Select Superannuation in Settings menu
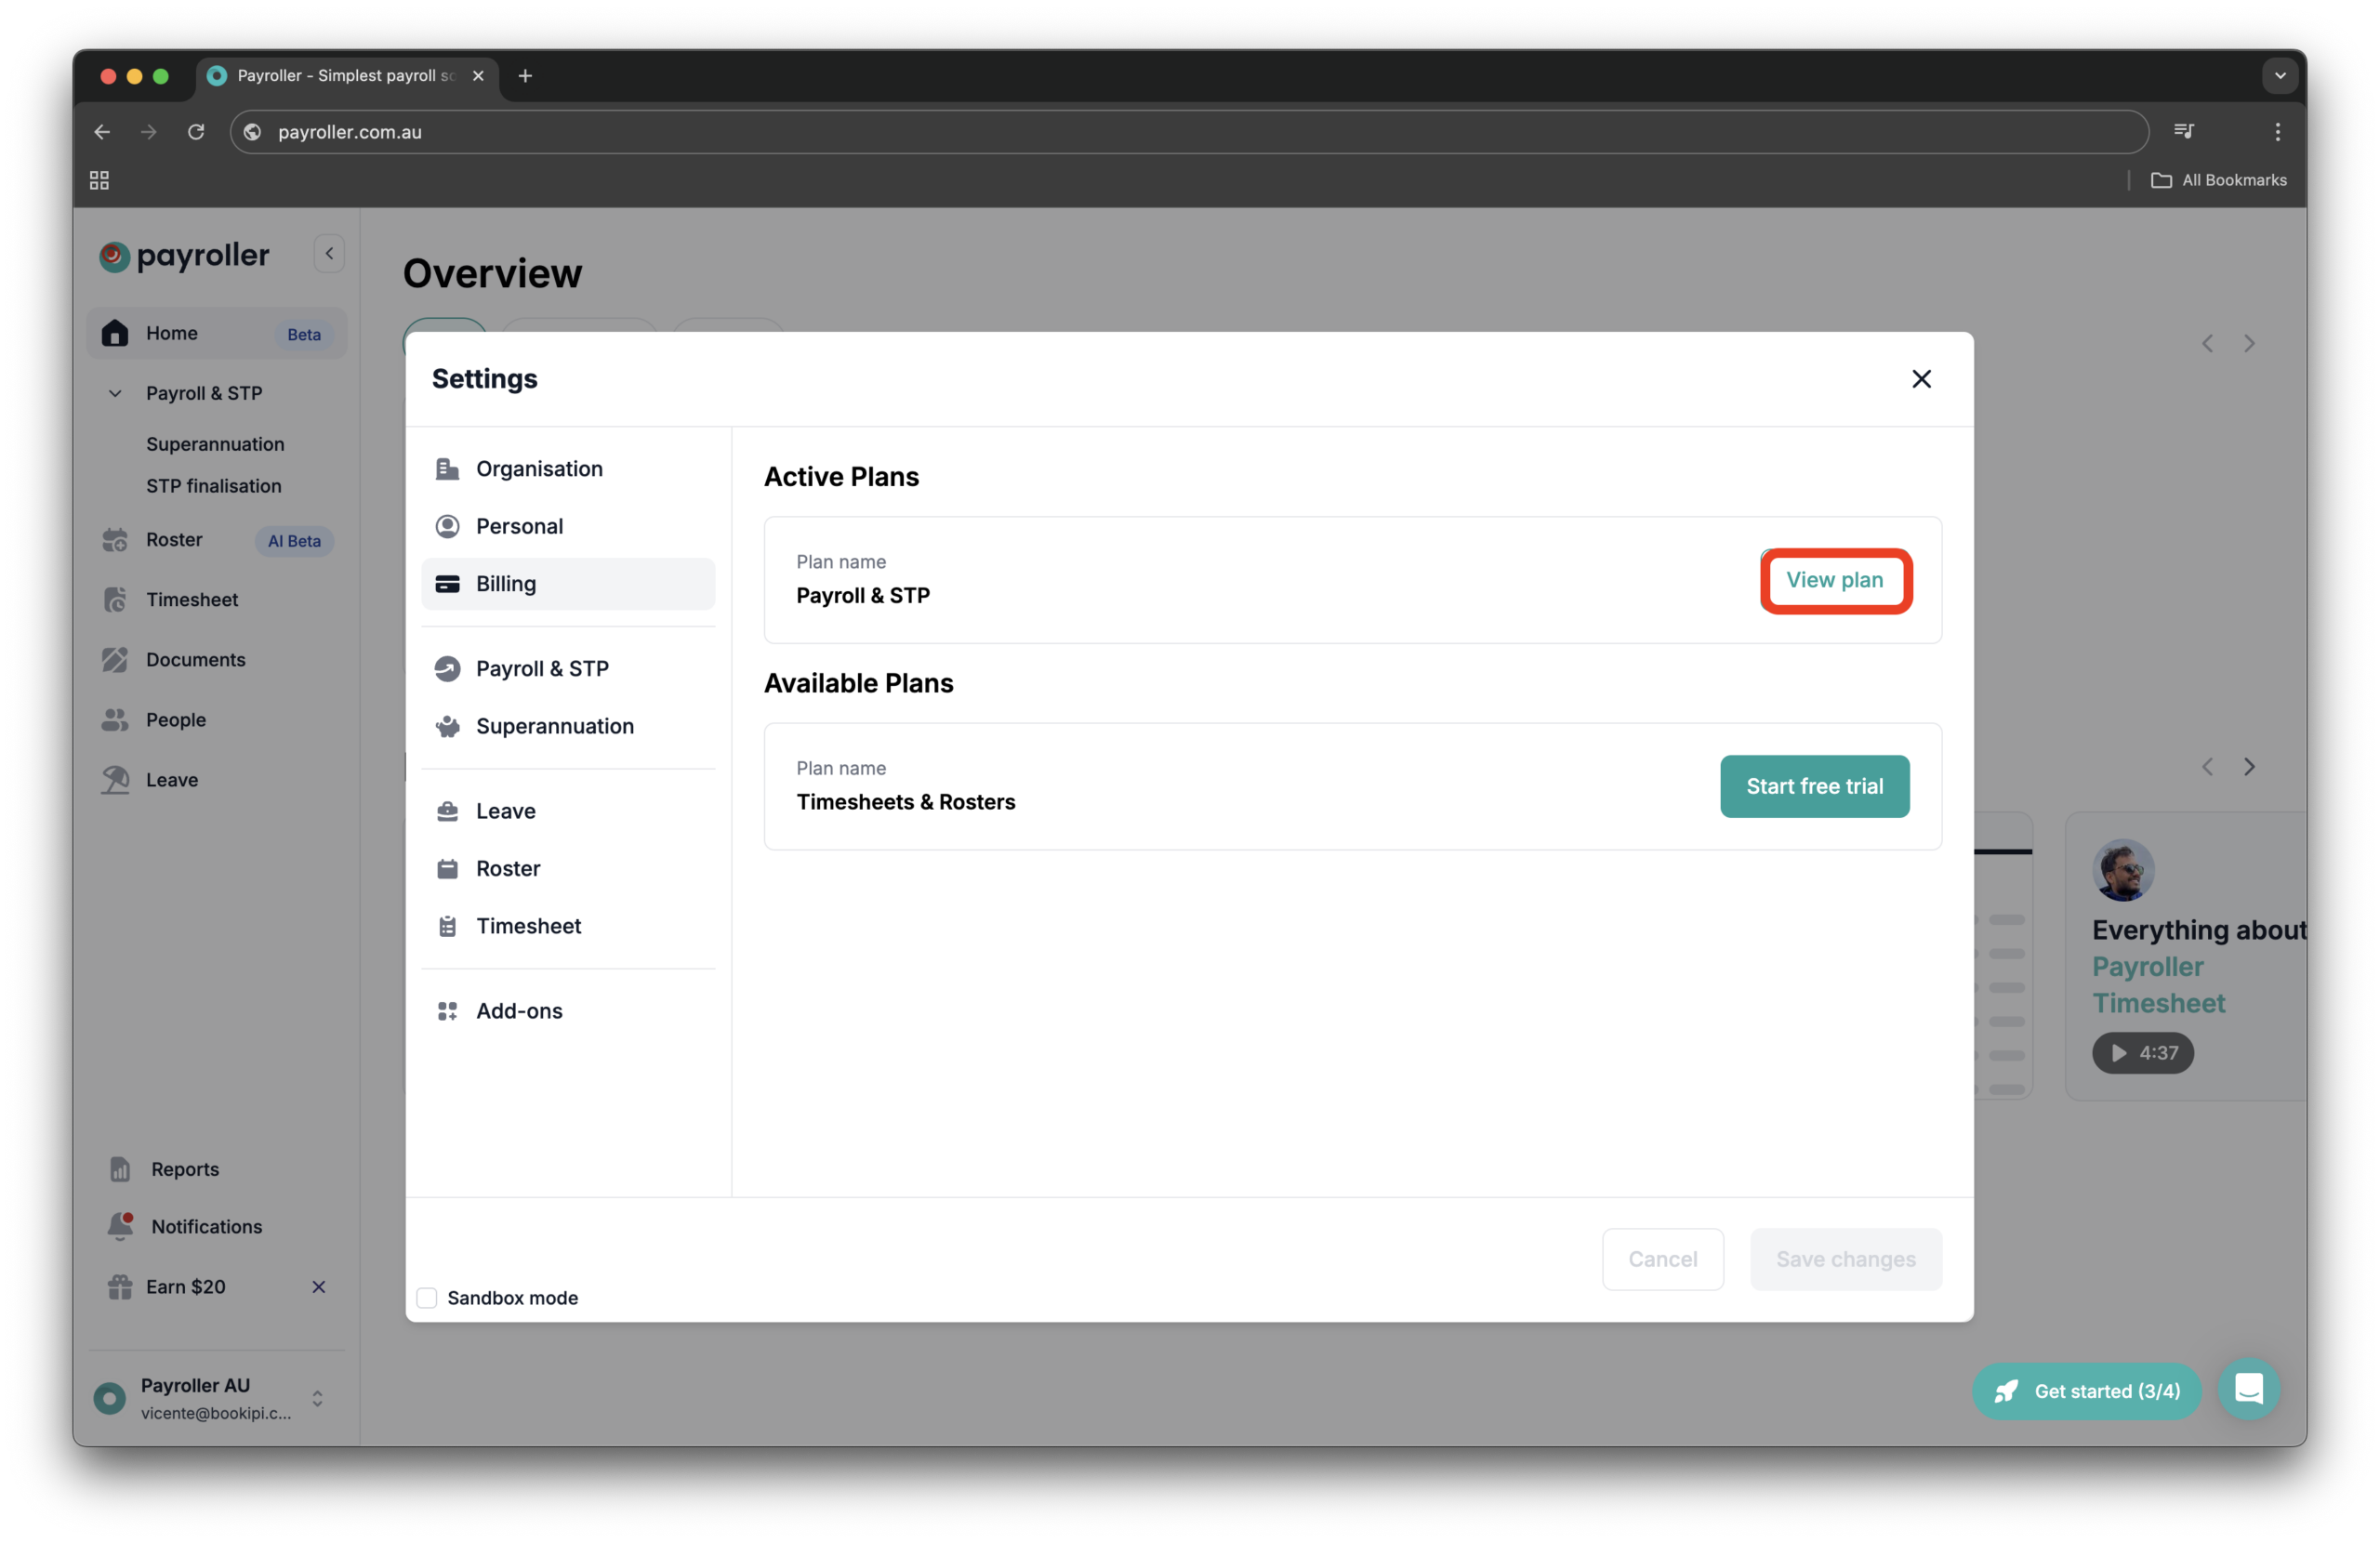The height and width of the screenshot is (1543, 2380). 555,726
